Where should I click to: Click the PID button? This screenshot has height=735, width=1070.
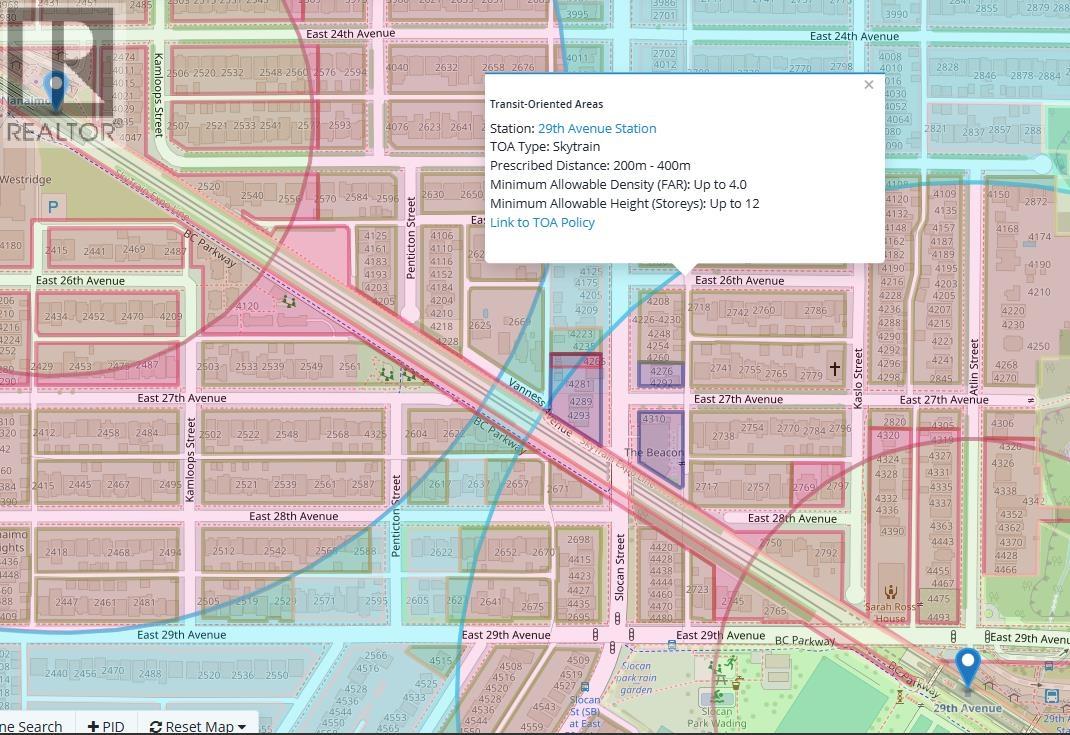tap(106, 726)
